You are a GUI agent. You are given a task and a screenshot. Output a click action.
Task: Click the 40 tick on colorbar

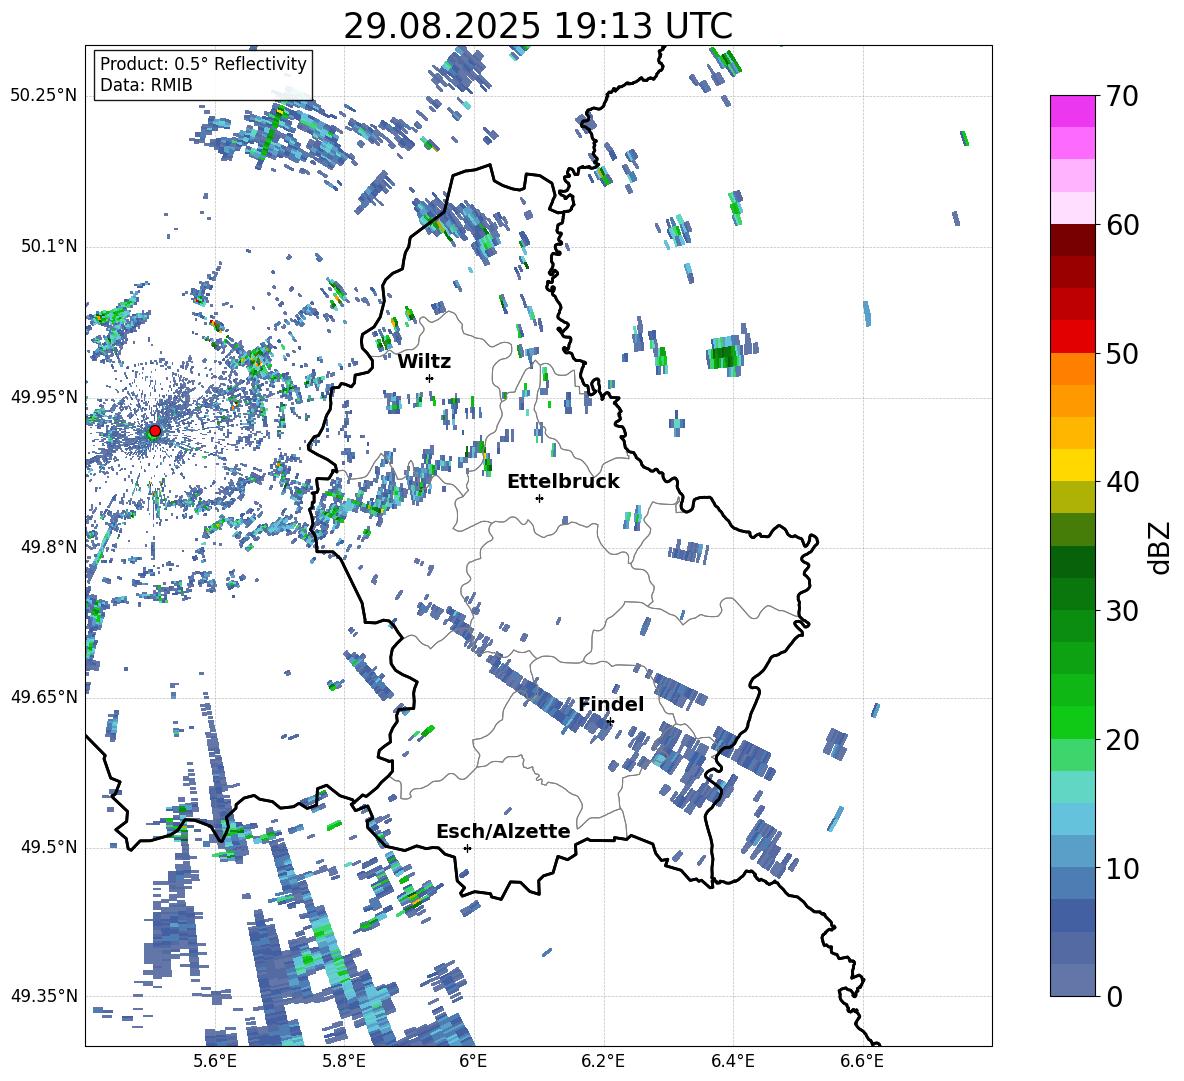(x=1122, y=482)
